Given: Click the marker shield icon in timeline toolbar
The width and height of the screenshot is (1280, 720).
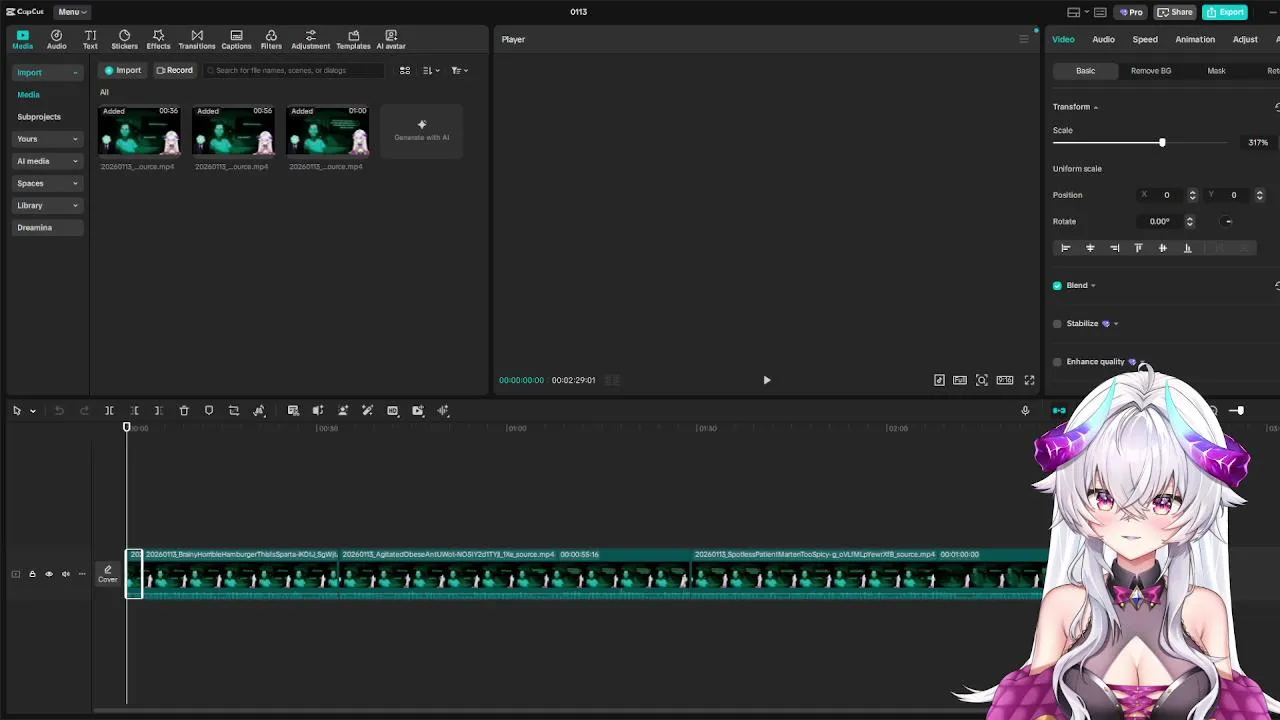Looking at the screenshot, I should [x=209, y=411].
